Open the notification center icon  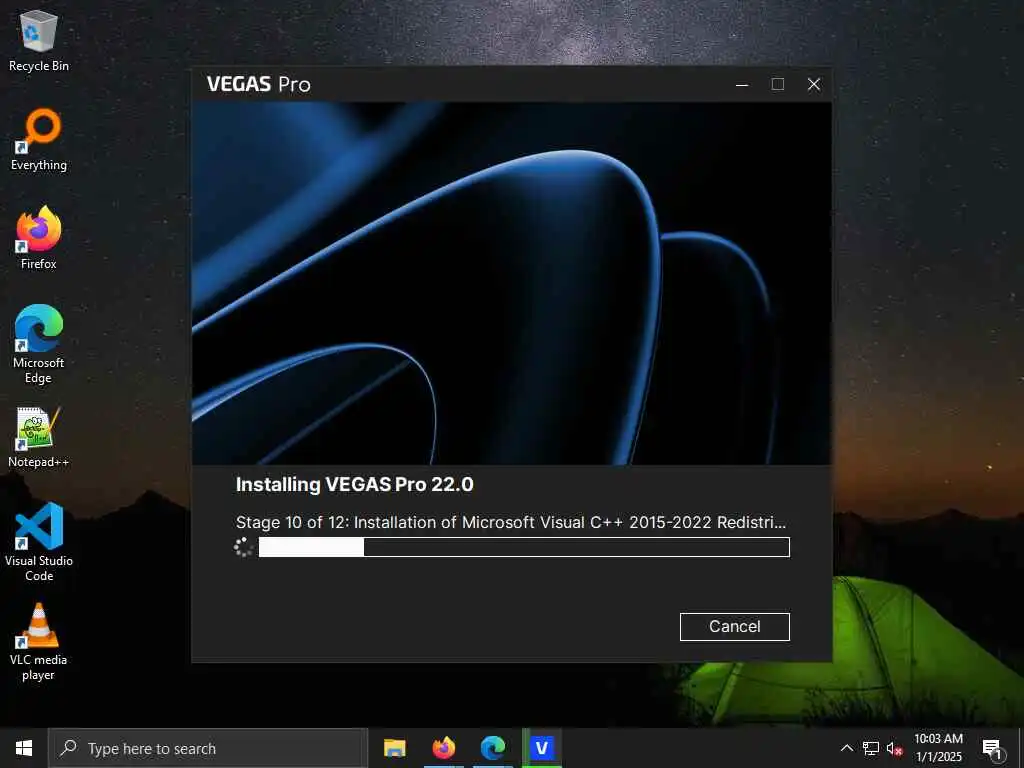pyautogui.click(x=991, y=748)
